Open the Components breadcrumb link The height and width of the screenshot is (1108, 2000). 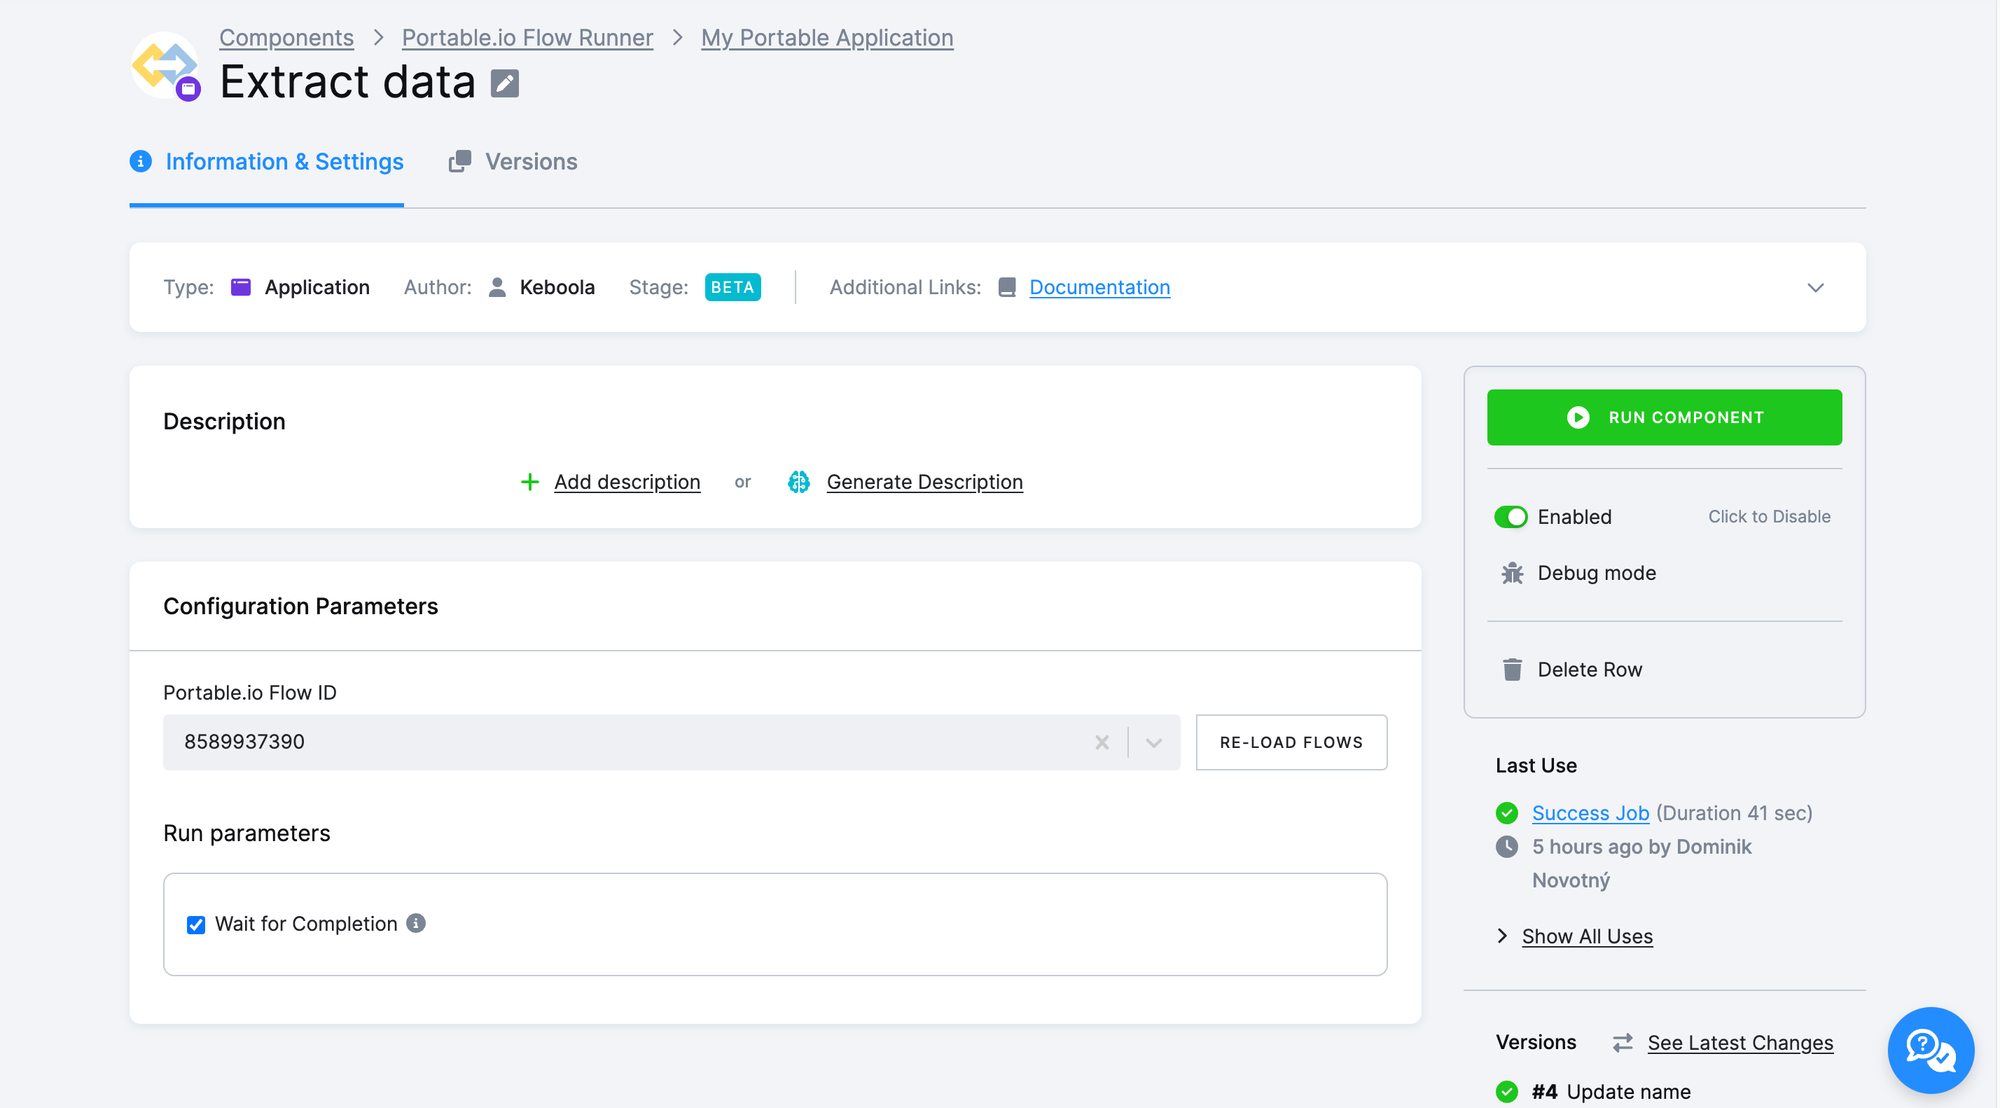[286, 37]
